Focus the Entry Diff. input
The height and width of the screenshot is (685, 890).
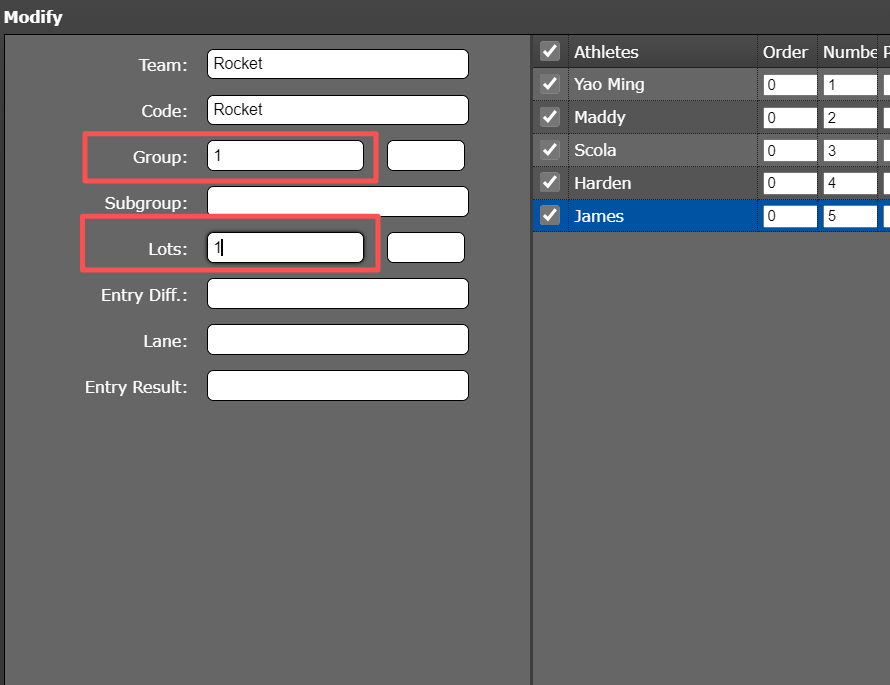(x=337, y=294)
